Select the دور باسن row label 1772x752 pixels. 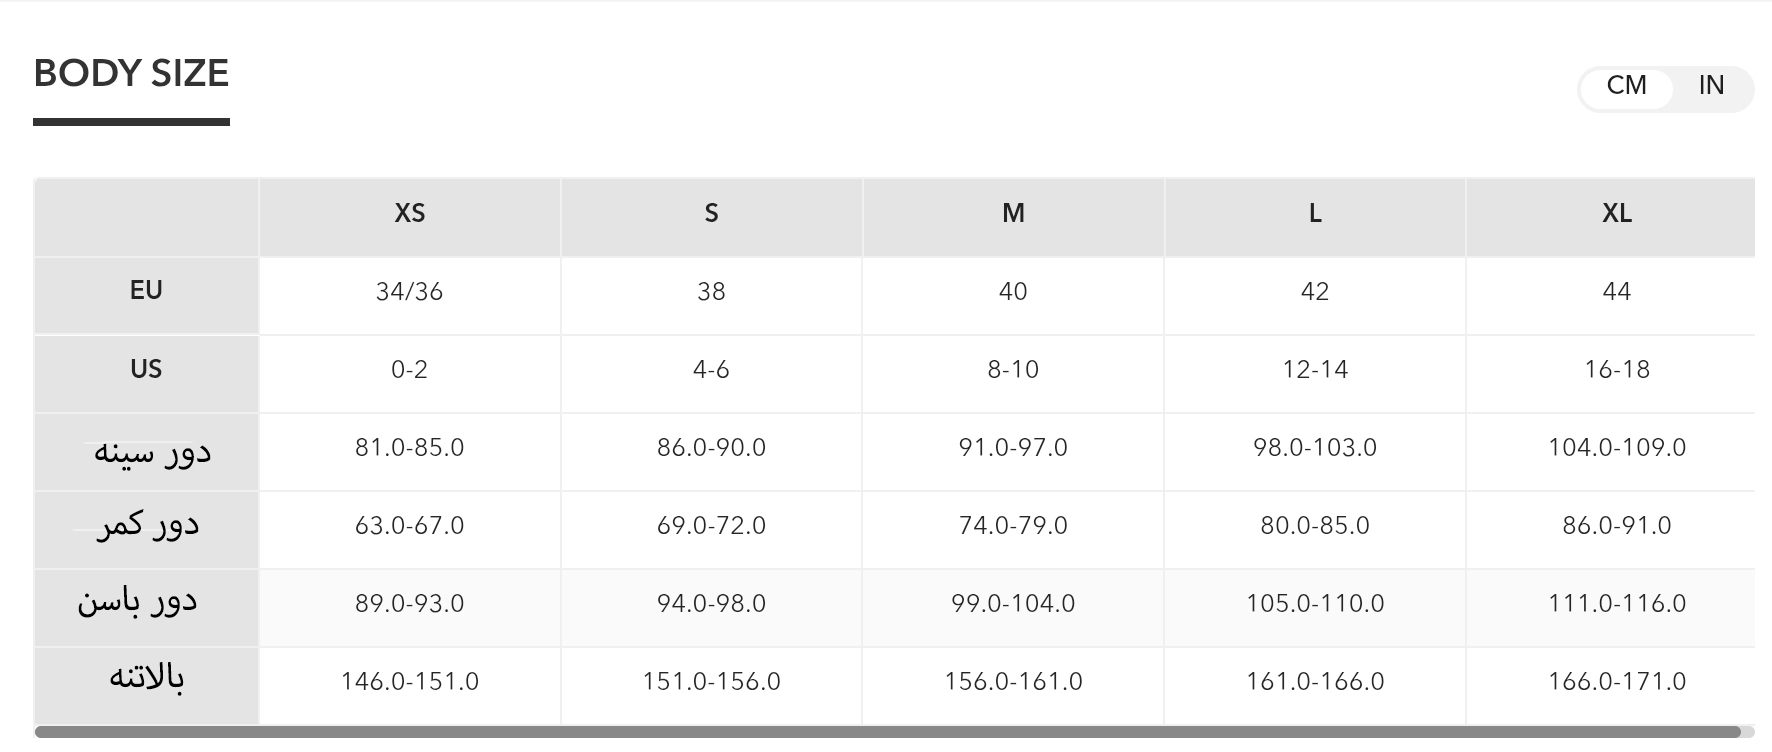click(138, 602)
